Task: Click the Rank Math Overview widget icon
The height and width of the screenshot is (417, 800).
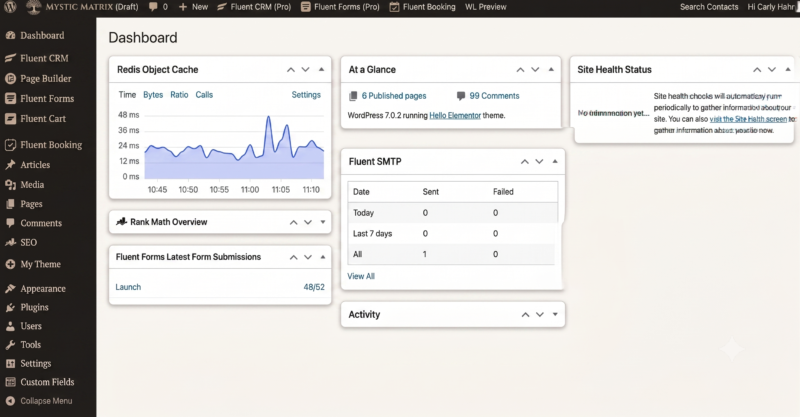Action: 121,222
